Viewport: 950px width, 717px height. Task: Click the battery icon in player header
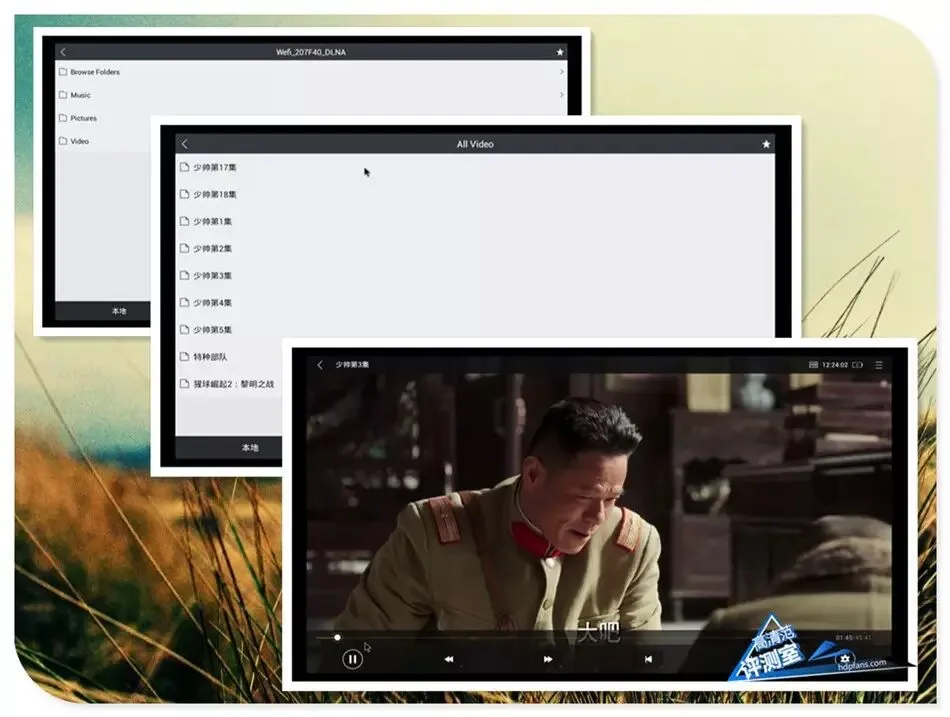coord(857,365)
